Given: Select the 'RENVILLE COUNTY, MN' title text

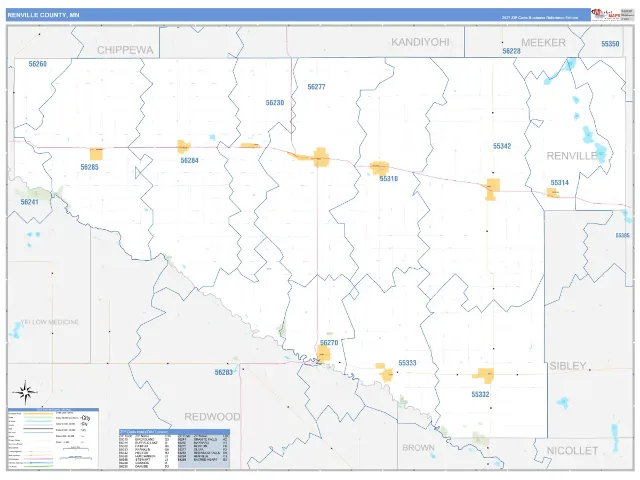Looking at the screenshot, I should point(43,15).
